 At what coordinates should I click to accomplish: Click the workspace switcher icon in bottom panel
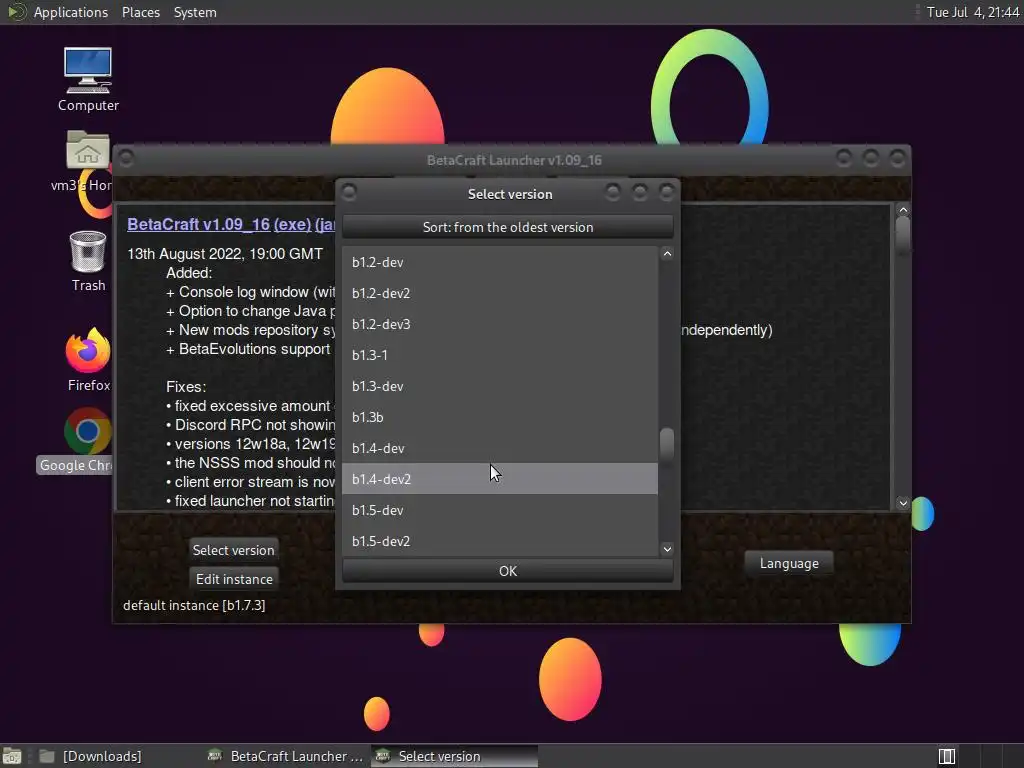pos(947,756)
